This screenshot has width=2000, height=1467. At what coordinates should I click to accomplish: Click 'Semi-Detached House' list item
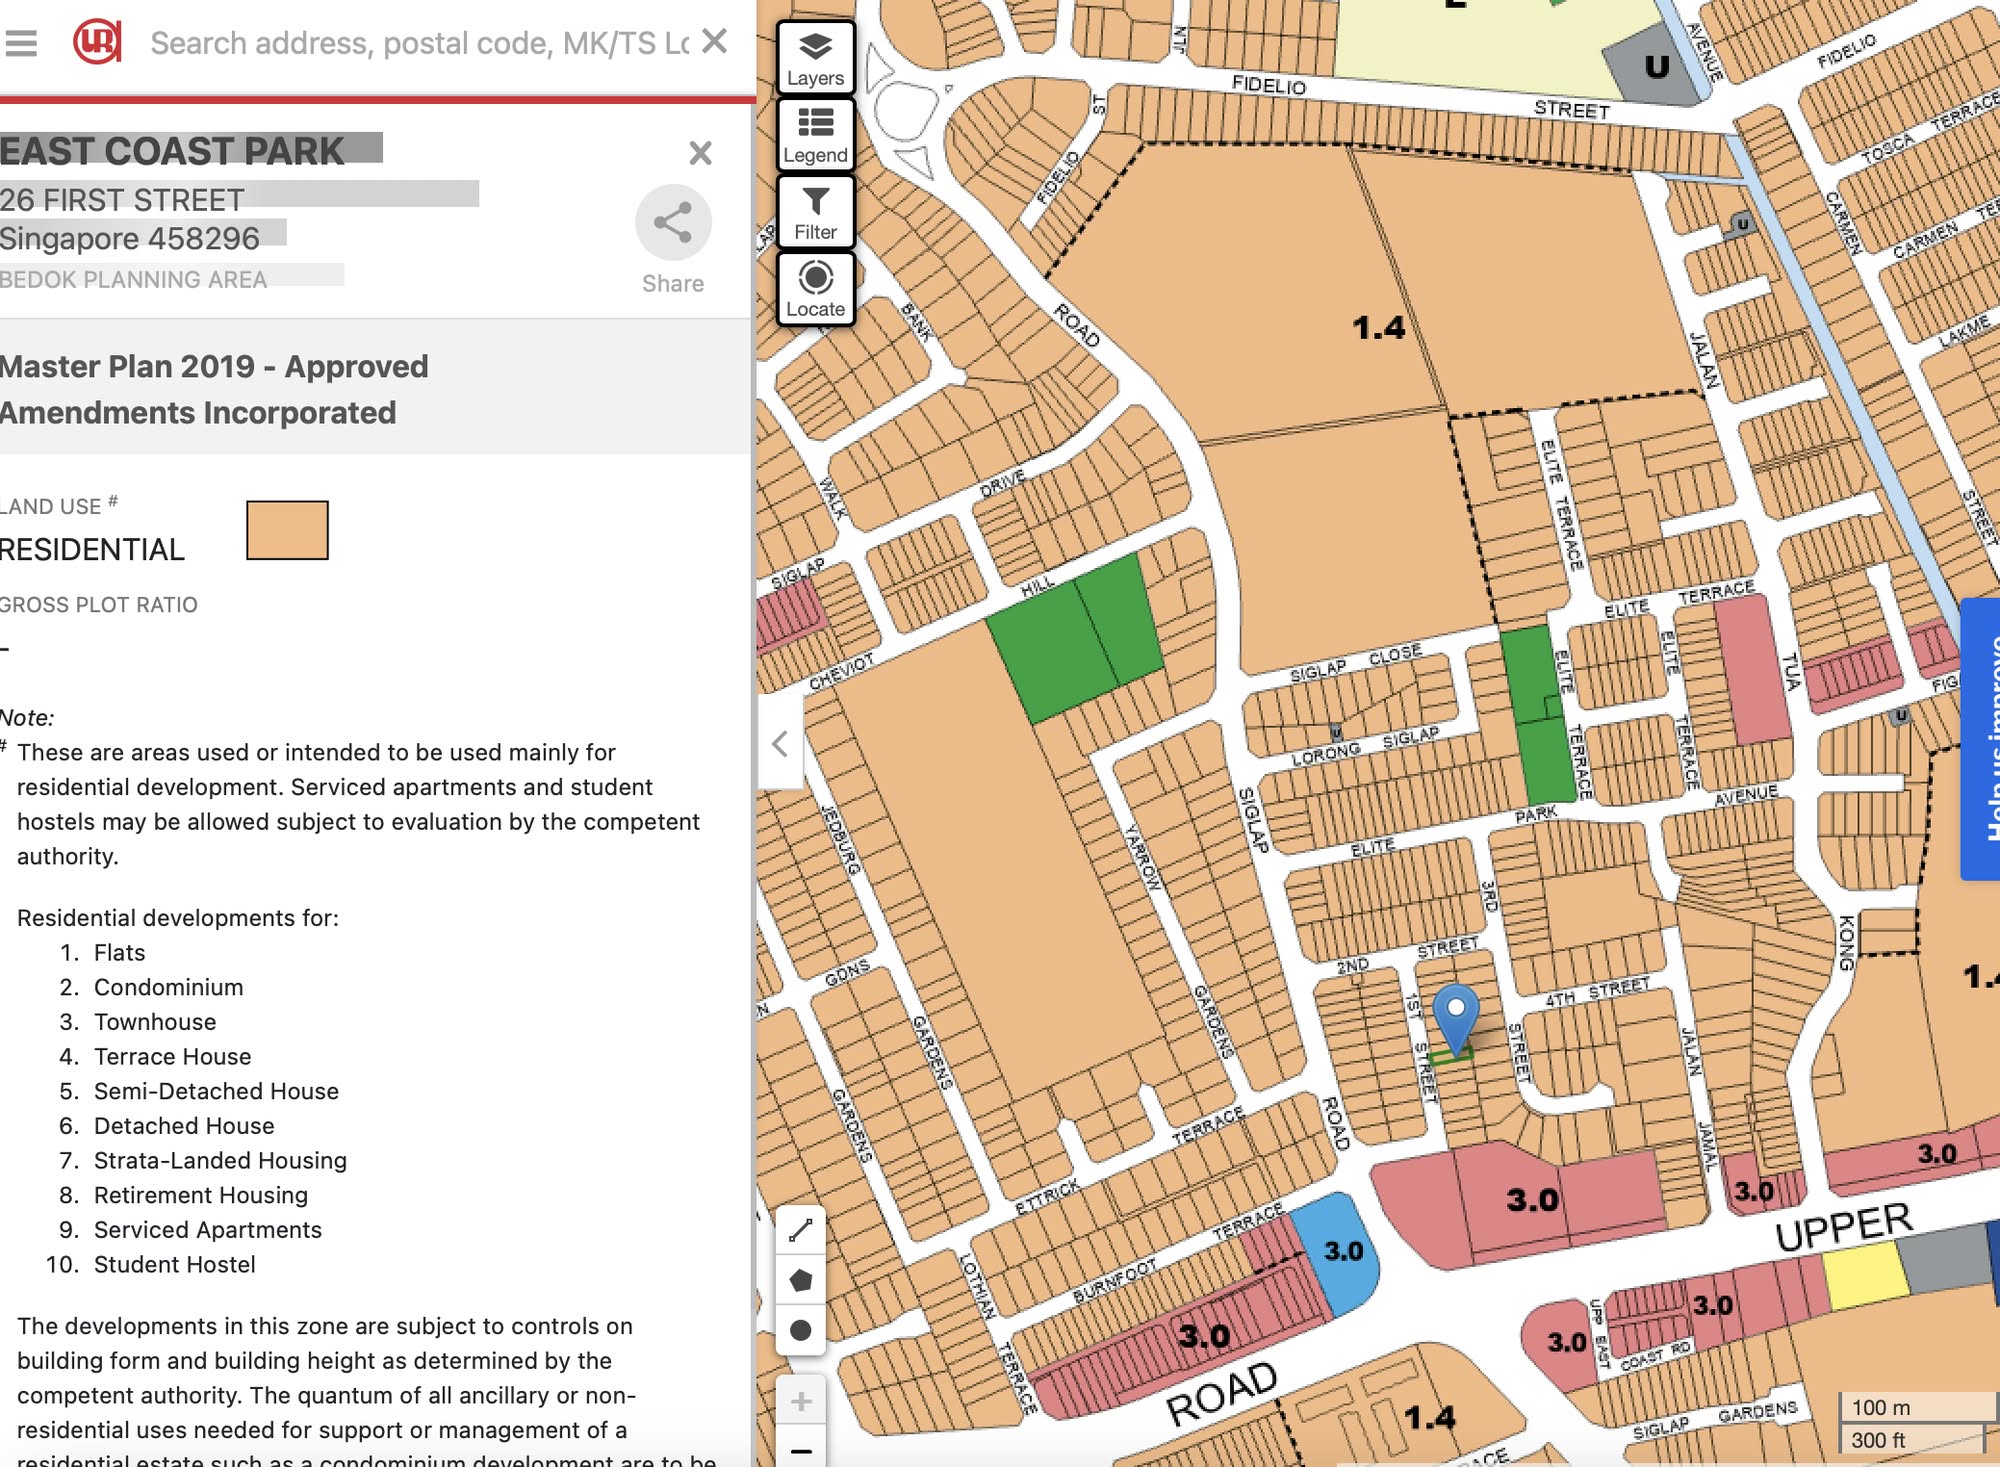[216, 1091]
